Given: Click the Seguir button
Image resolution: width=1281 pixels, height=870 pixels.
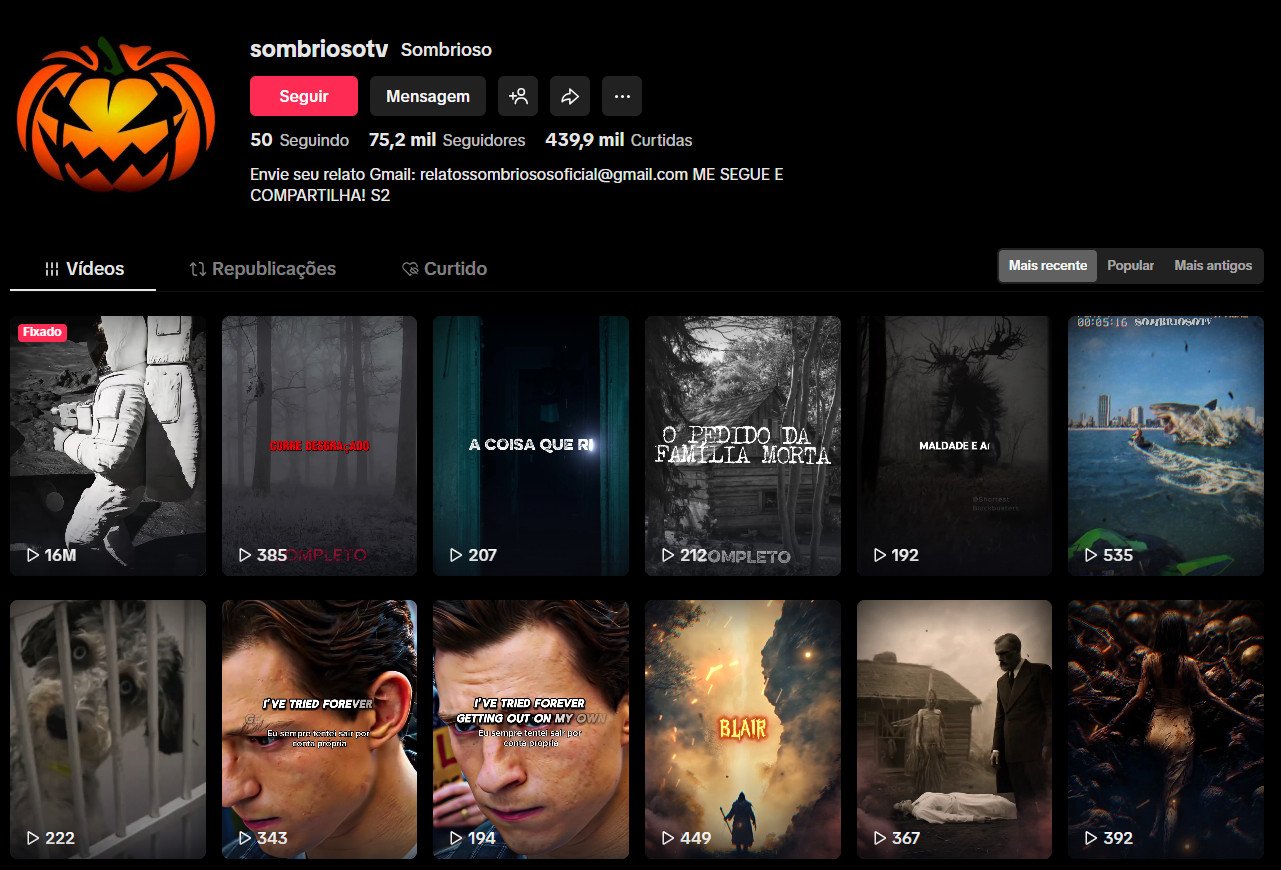Looking at the screenshot, I should [x=303, y=96].
